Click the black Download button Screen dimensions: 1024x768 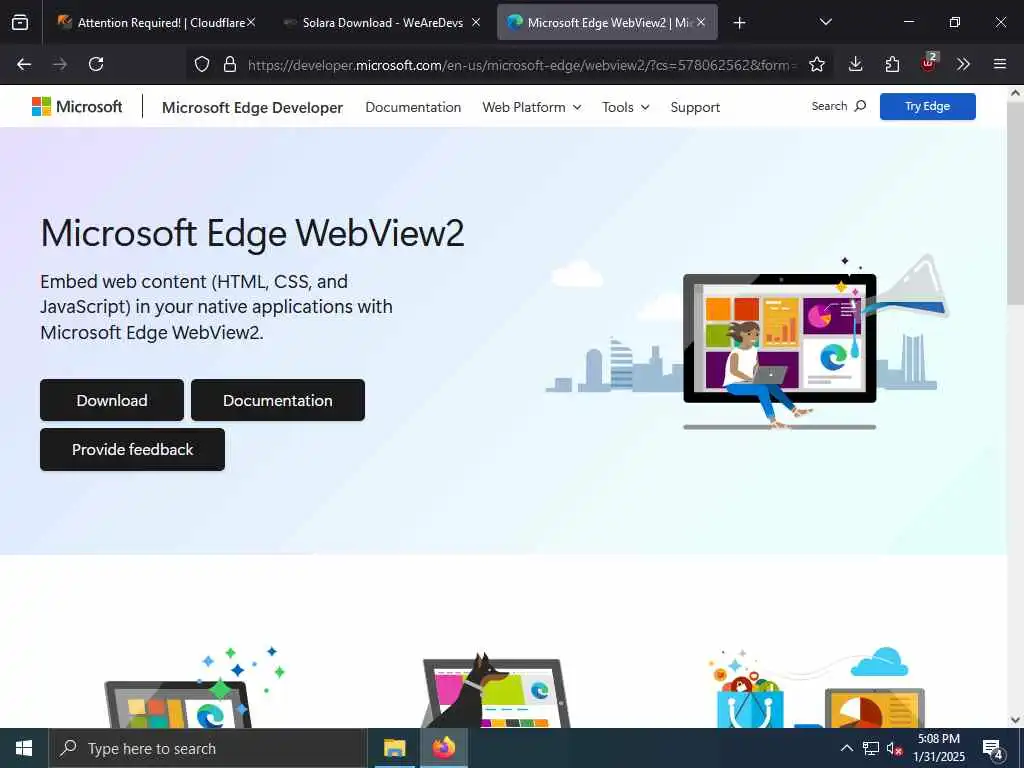pyautogui.click(x=112, y=400)
